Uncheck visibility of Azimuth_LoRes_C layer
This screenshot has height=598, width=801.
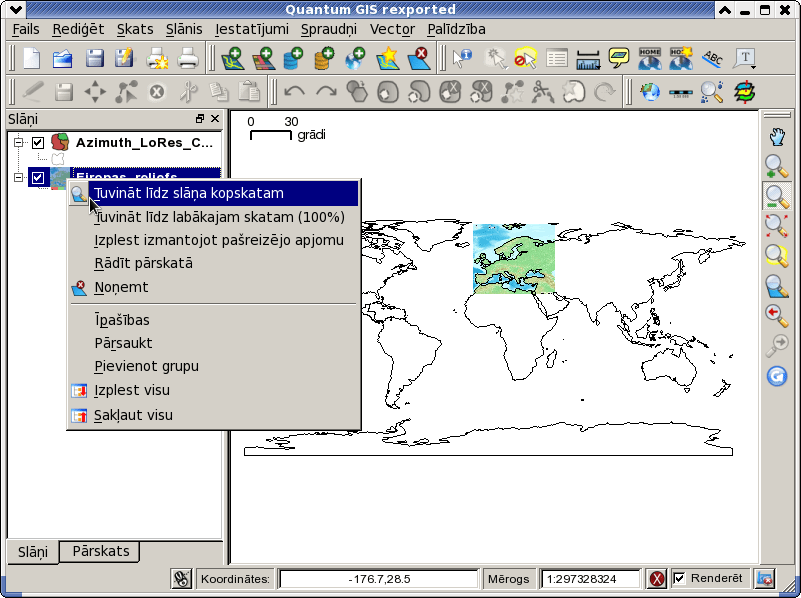[38, 142]
